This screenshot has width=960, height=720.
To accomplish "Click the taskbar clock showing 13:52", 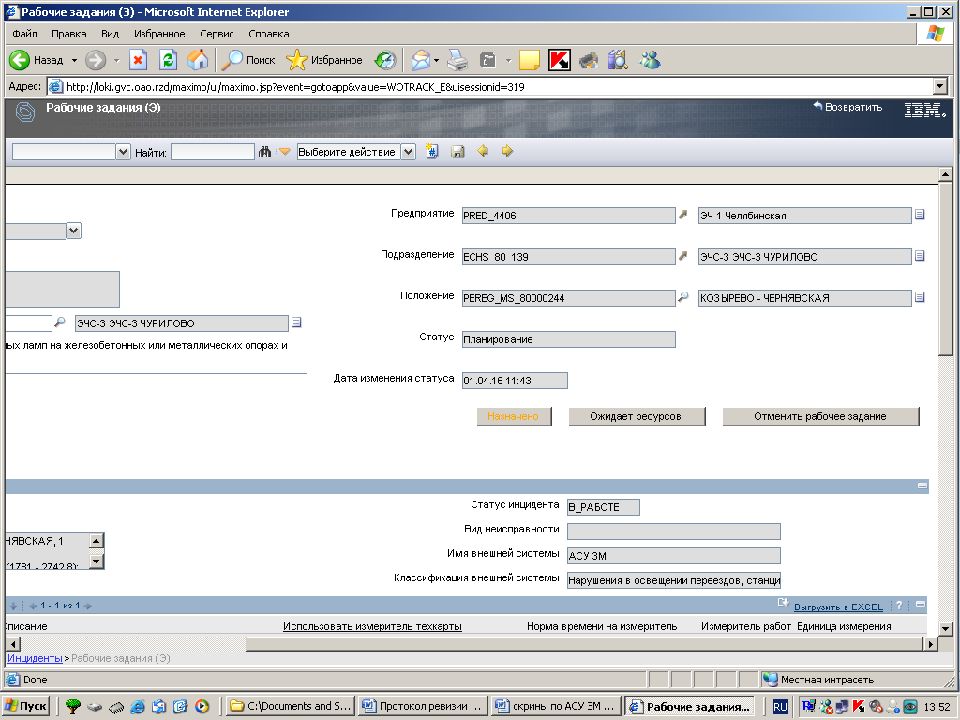I will pyautogui.click(x=937, y=707).
